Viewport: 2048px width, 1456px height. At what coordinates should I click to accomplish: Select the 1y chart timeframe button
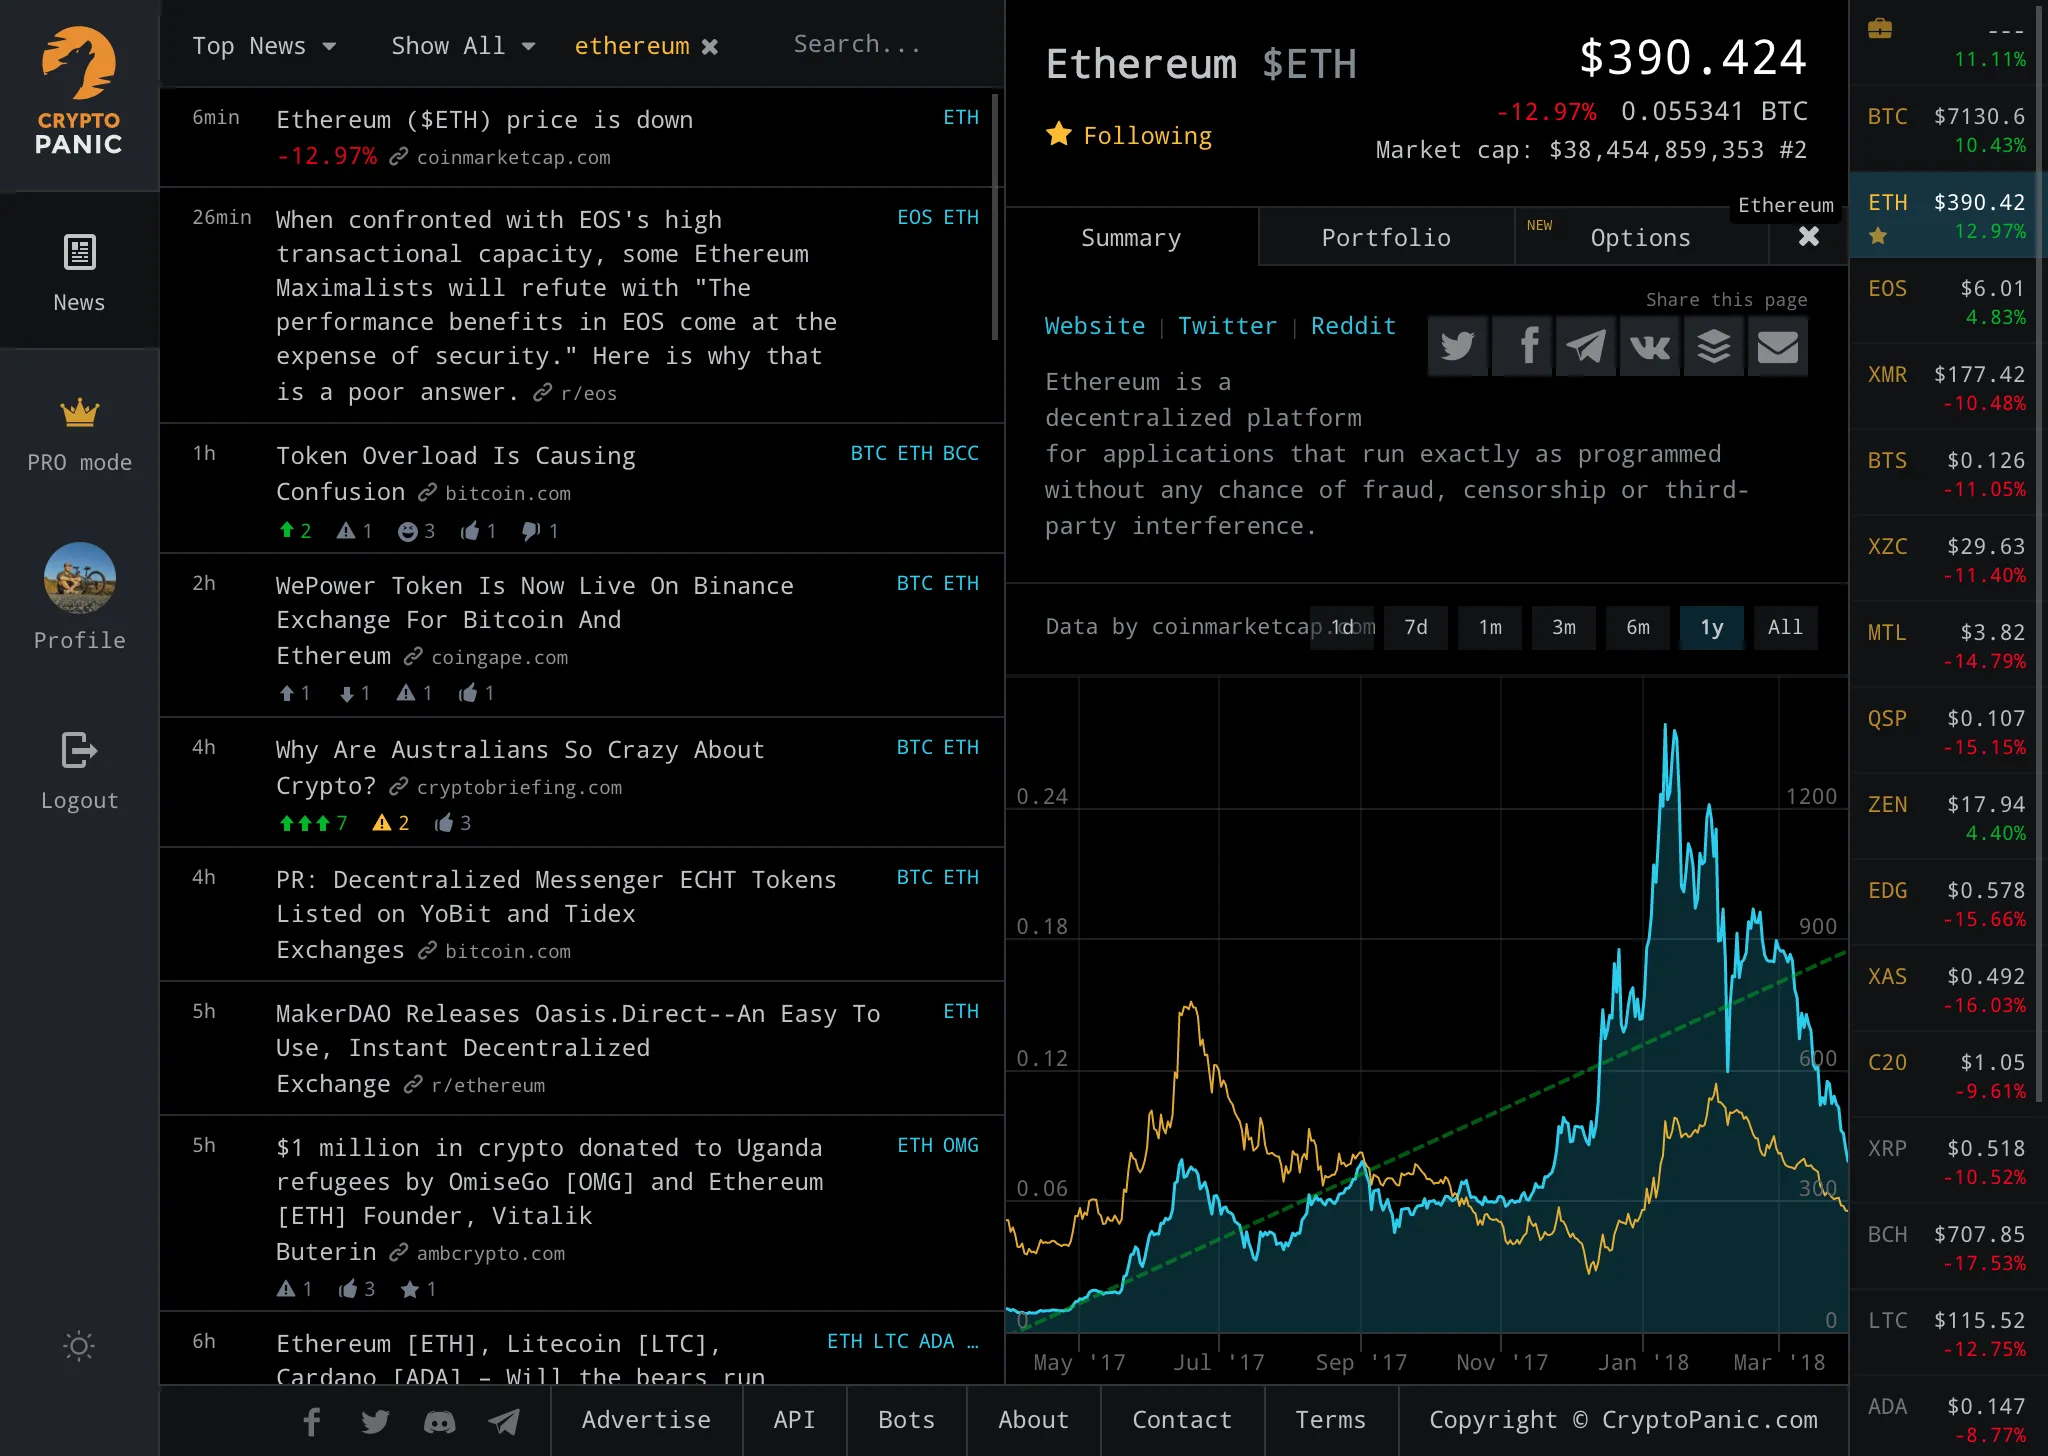click(x=1711, y=627)
